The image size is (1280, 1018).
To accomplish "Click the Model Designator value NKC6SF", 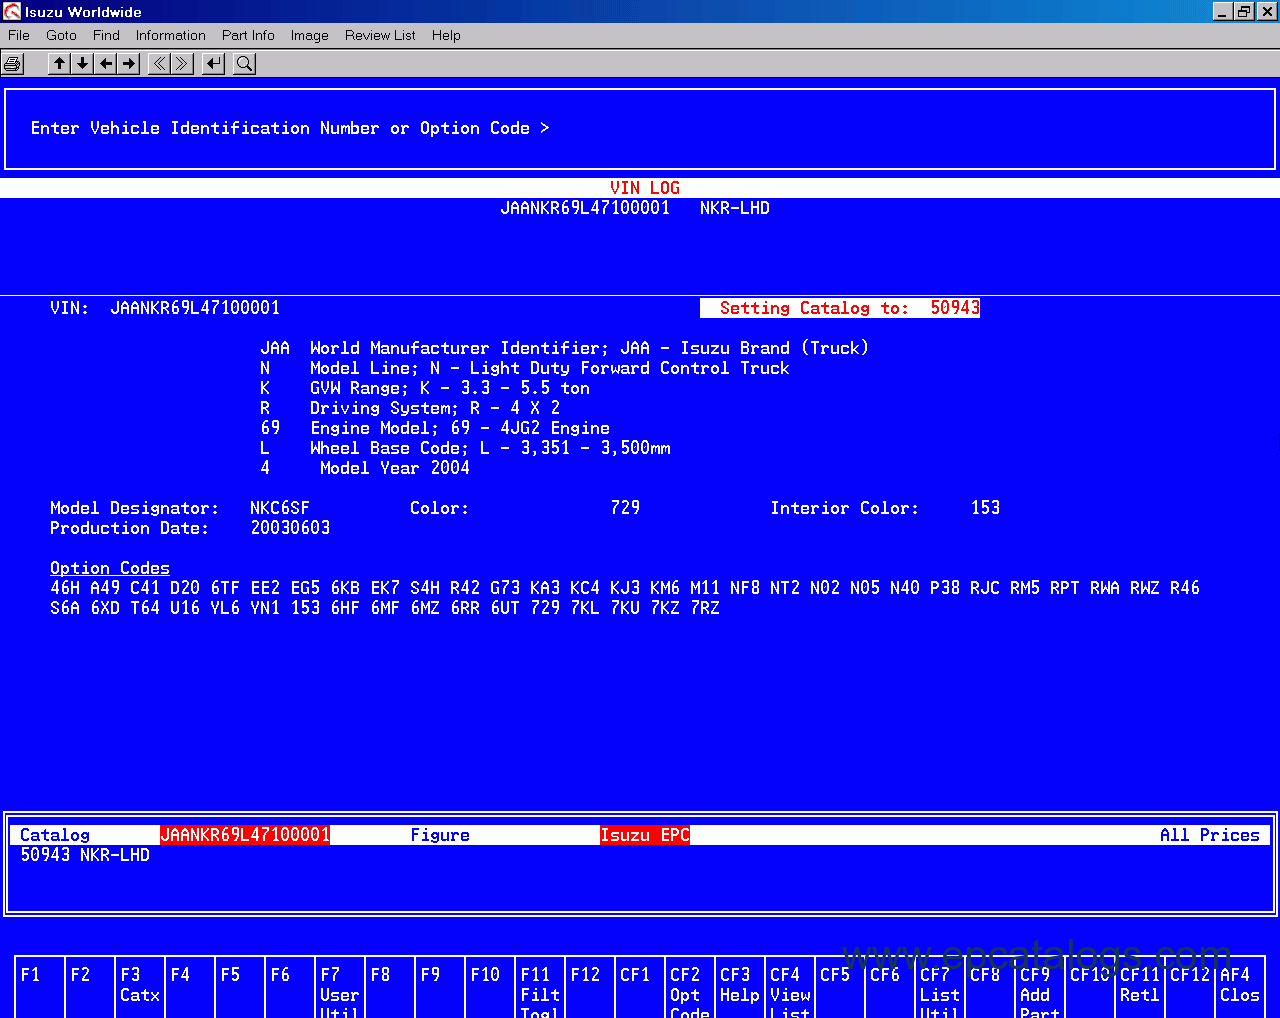I will point(280,508).
